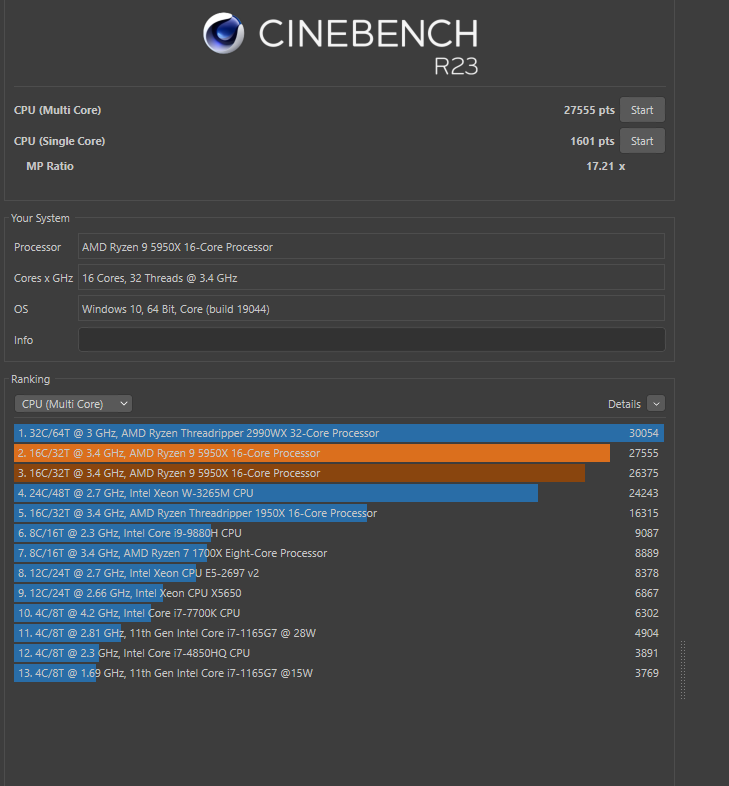The width and height of the screenshot is (729, 786).
Task: Select the Intel Core i9-9880H row
Action: click(x=339, y=533)
